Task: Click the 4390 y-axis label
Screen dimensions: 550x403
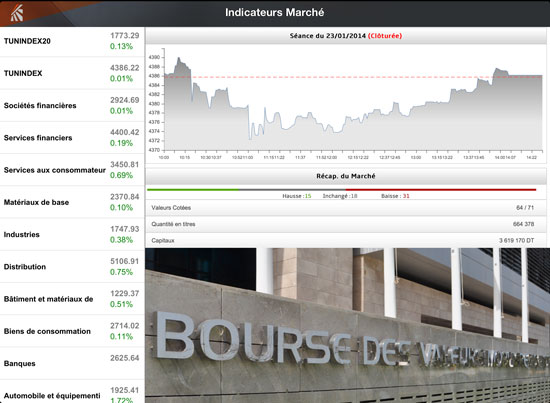Action: tap(154, 57)
